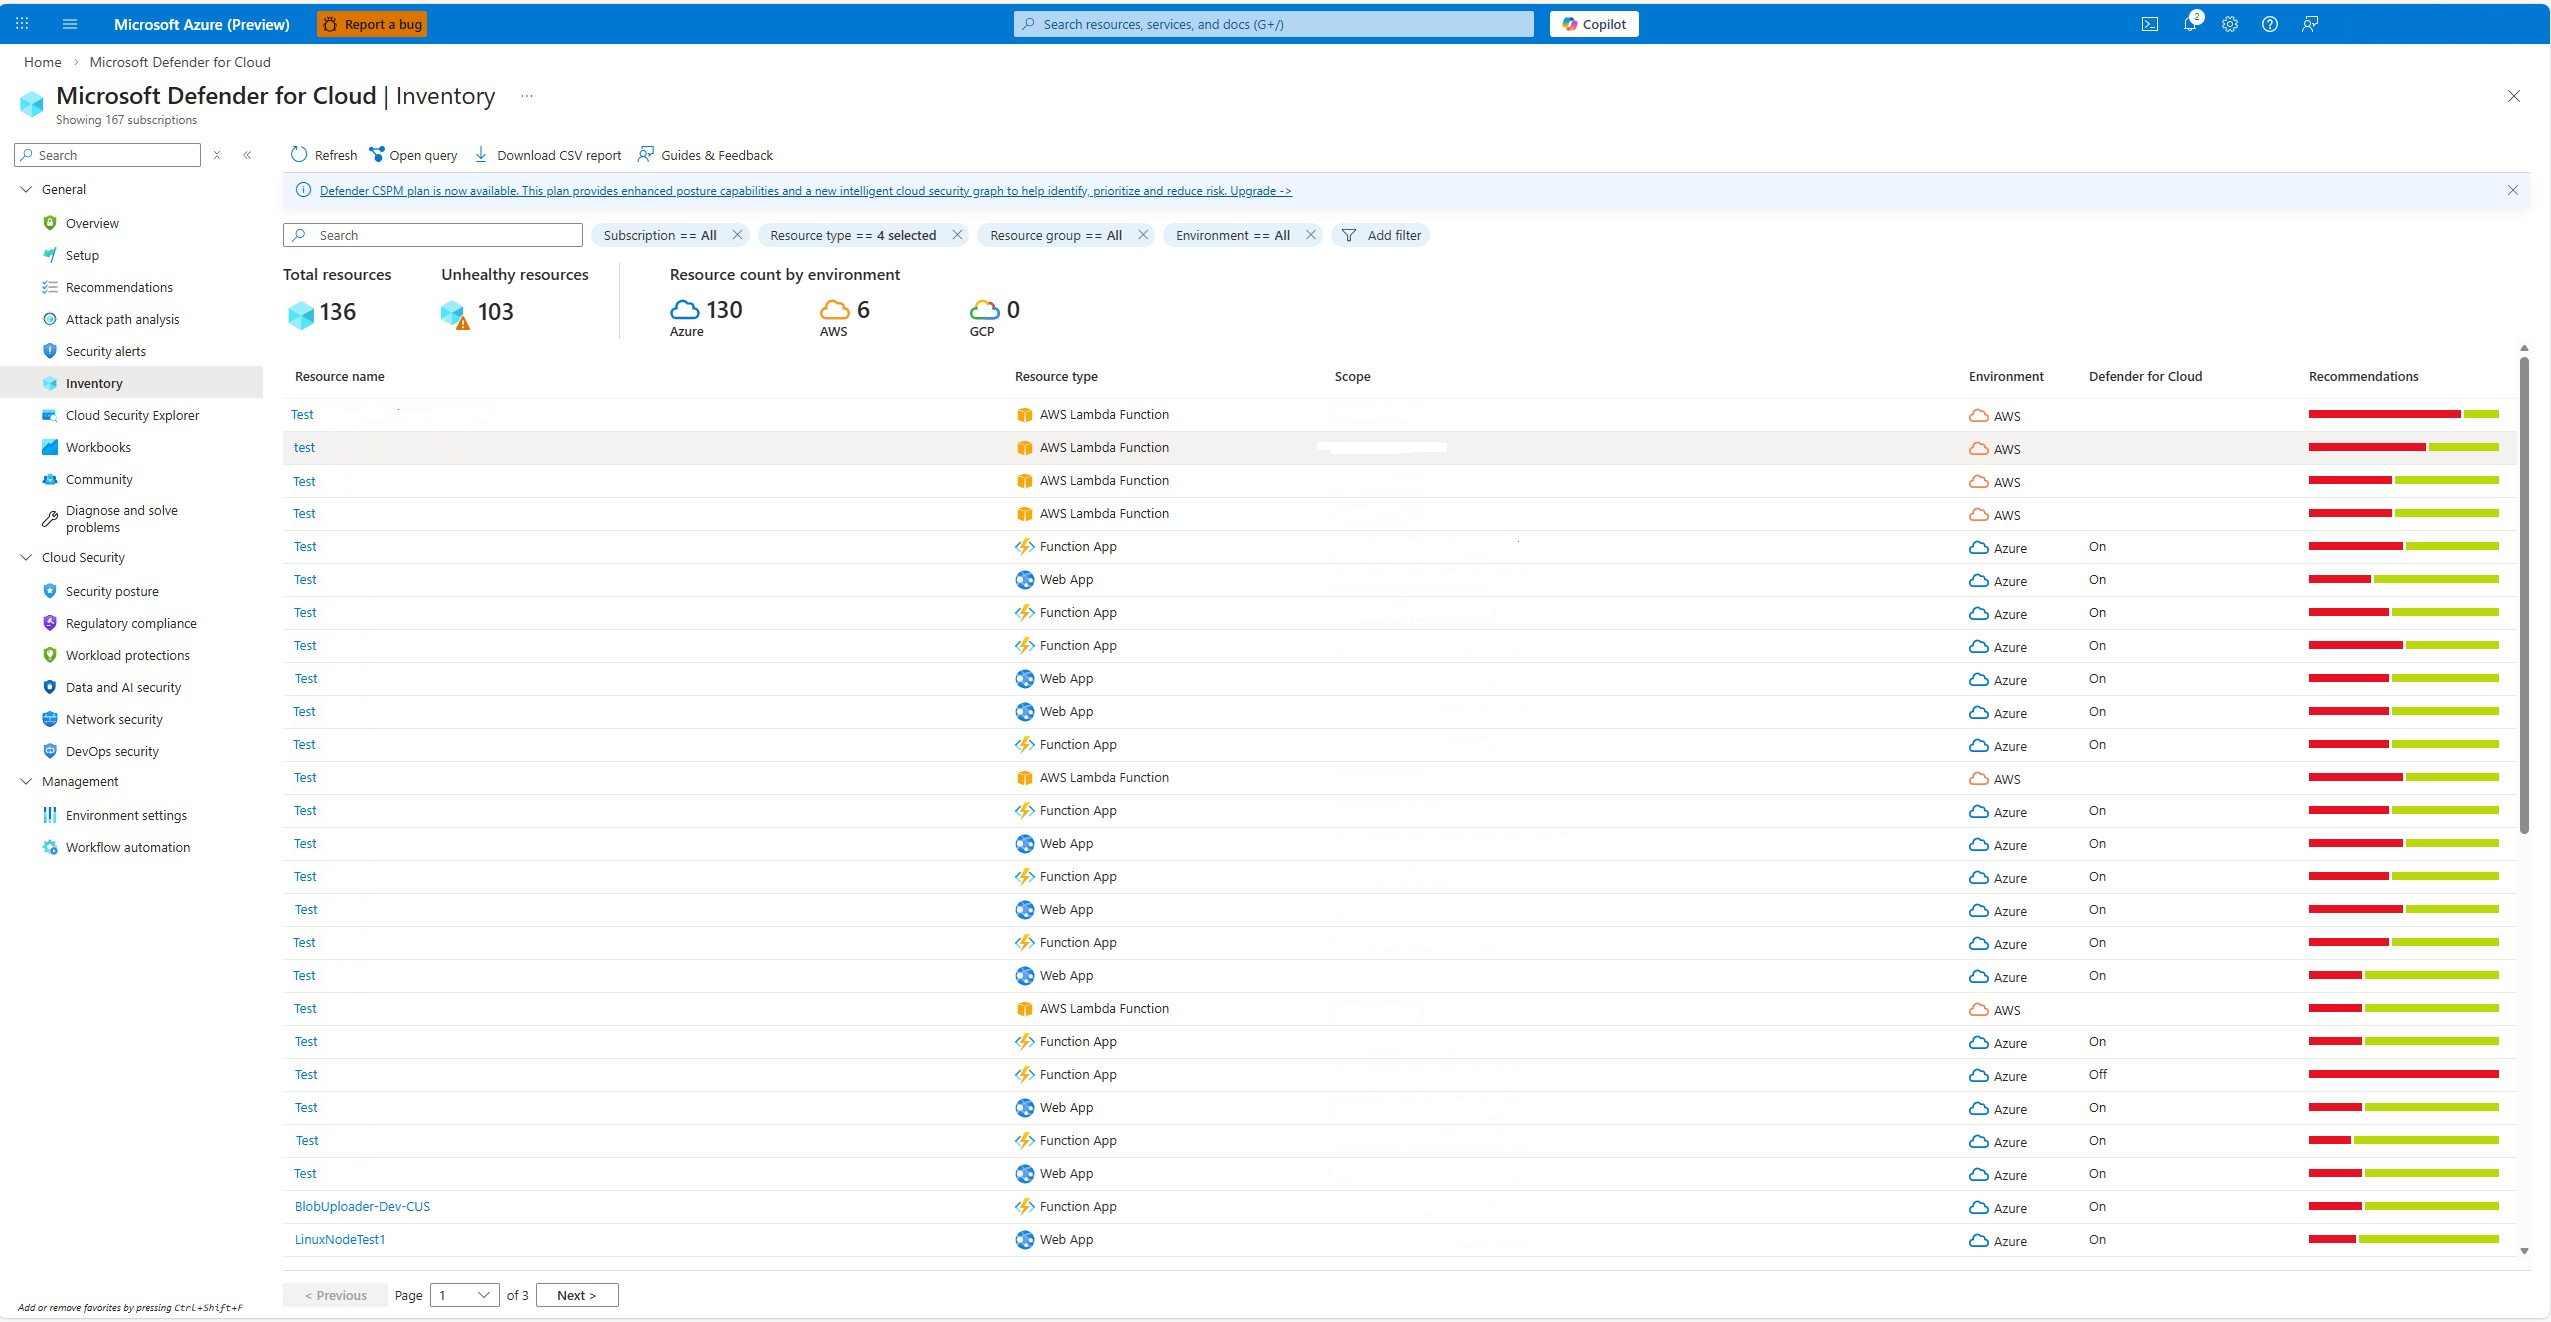Image resolution: width=2551 pixels, height=1322 pixels.
Task: Remove the Environment filter chip
Action: click(x=1310, y=235)
